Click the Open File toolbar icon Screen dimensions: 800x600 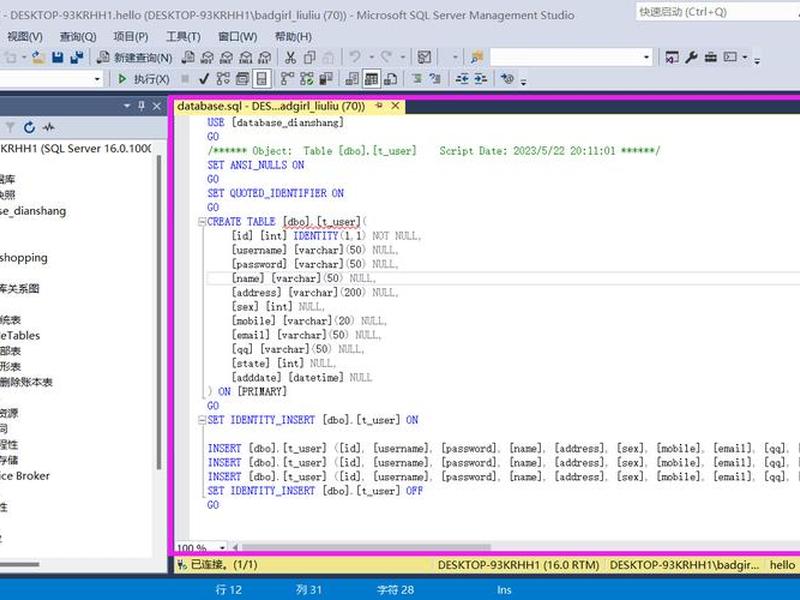tap(38, 57)
